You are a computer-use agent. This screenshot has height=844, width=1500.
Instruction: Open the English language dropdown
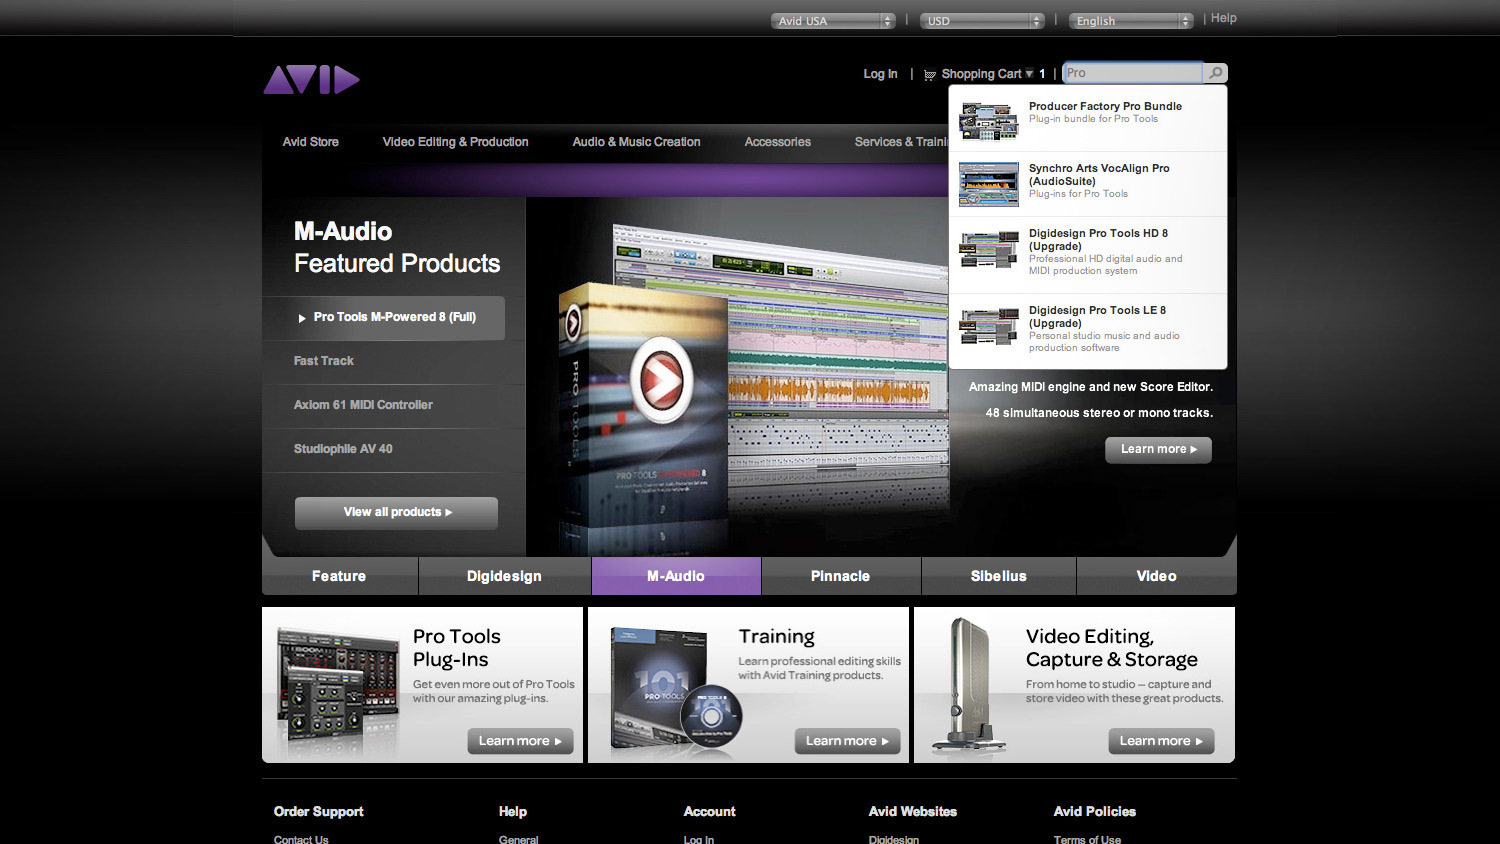1131,21
